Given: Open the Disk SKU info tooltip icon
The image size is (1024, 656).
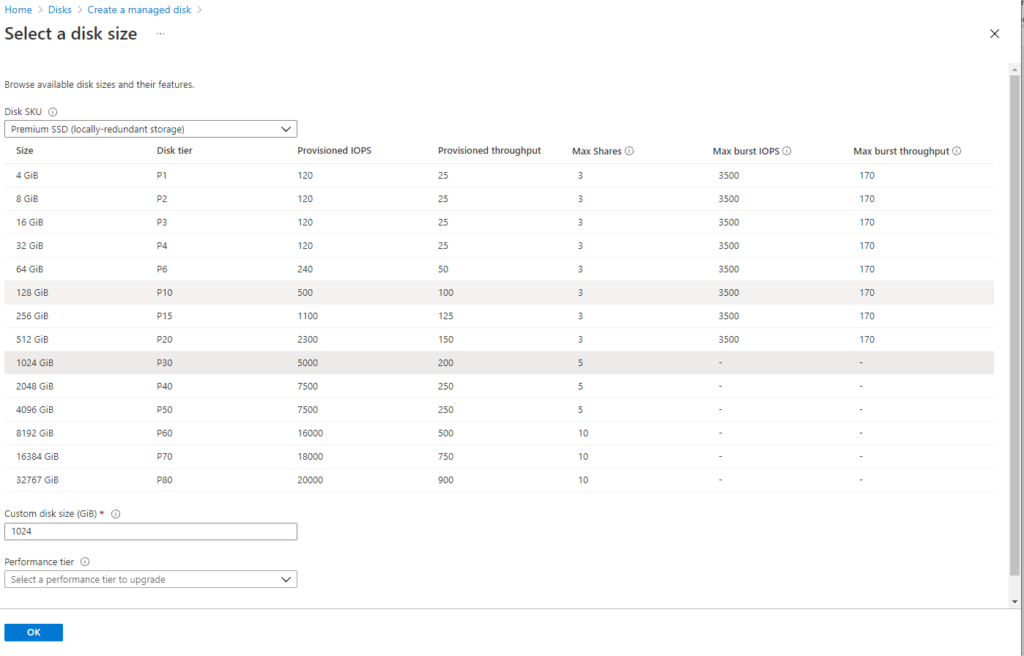Looking at the screenshot, I should [52, 111].
